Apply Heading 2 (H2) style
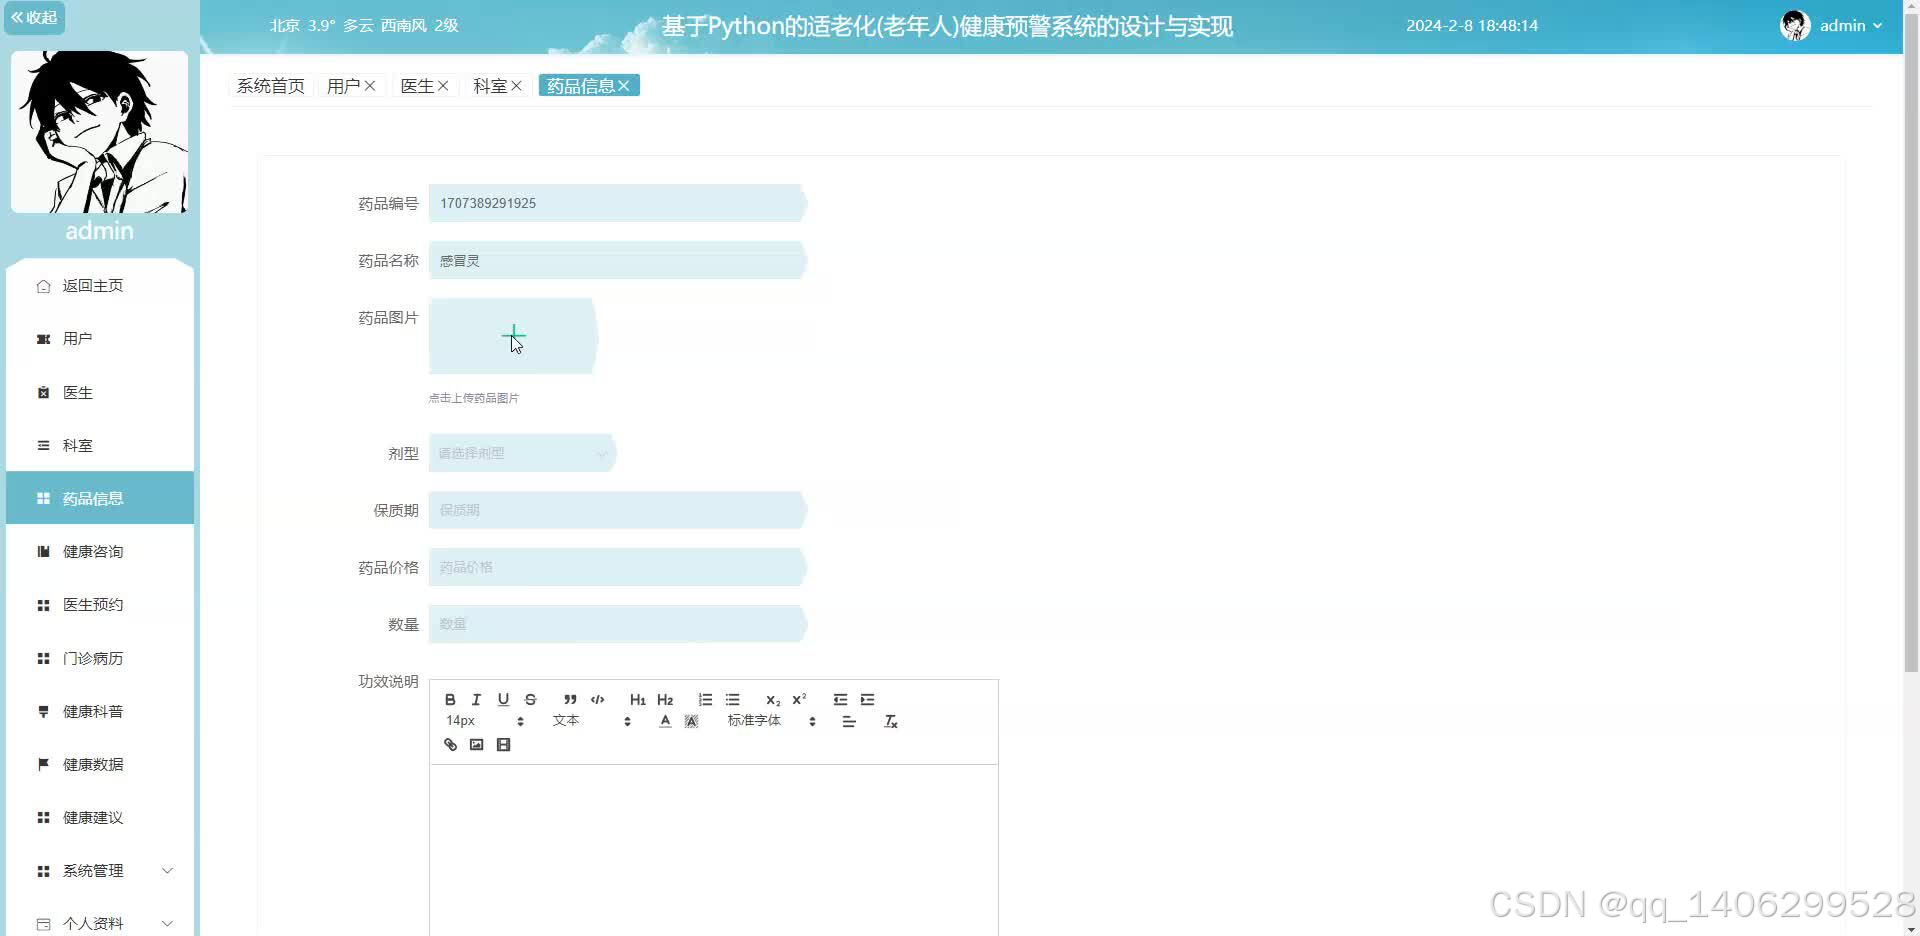Screen dimensions: 1920x936 (665, 700)
